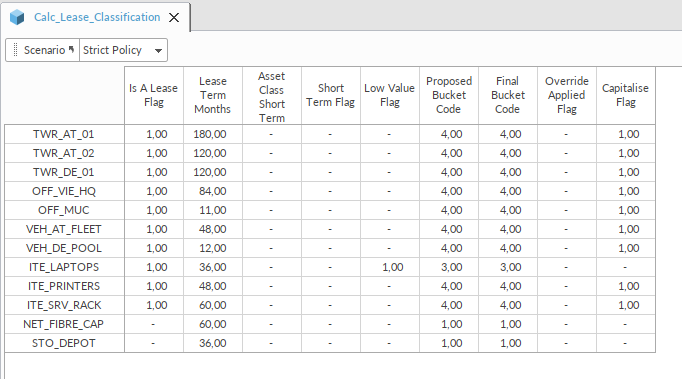Select the VEH_AT_FLEET row header

point(64,229)
